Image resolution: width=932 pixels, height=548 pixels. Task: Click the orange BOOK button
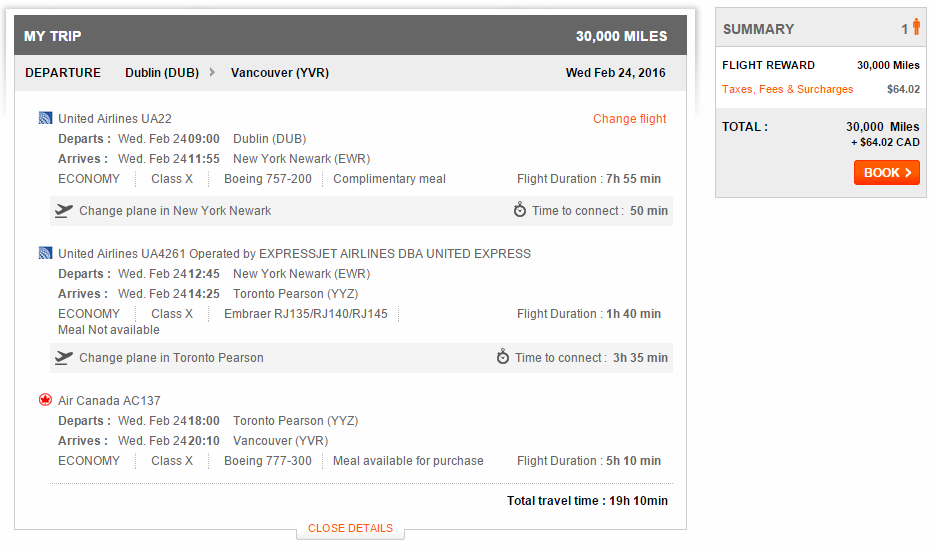(886, 172)
